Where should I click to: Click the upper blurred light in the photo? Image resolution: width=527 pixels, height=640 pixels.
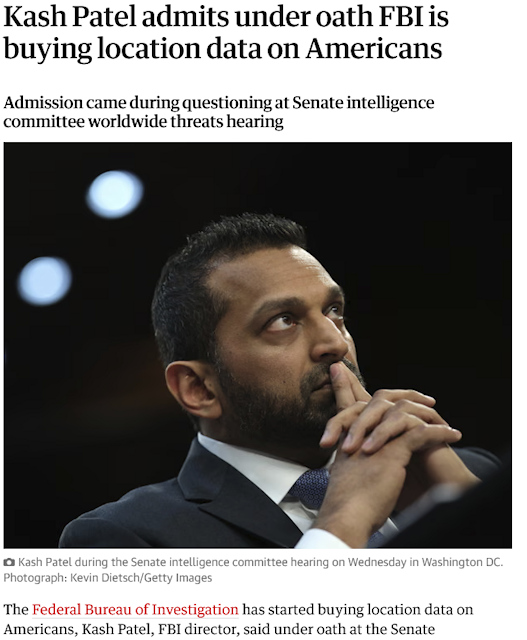tap(115, 194)
